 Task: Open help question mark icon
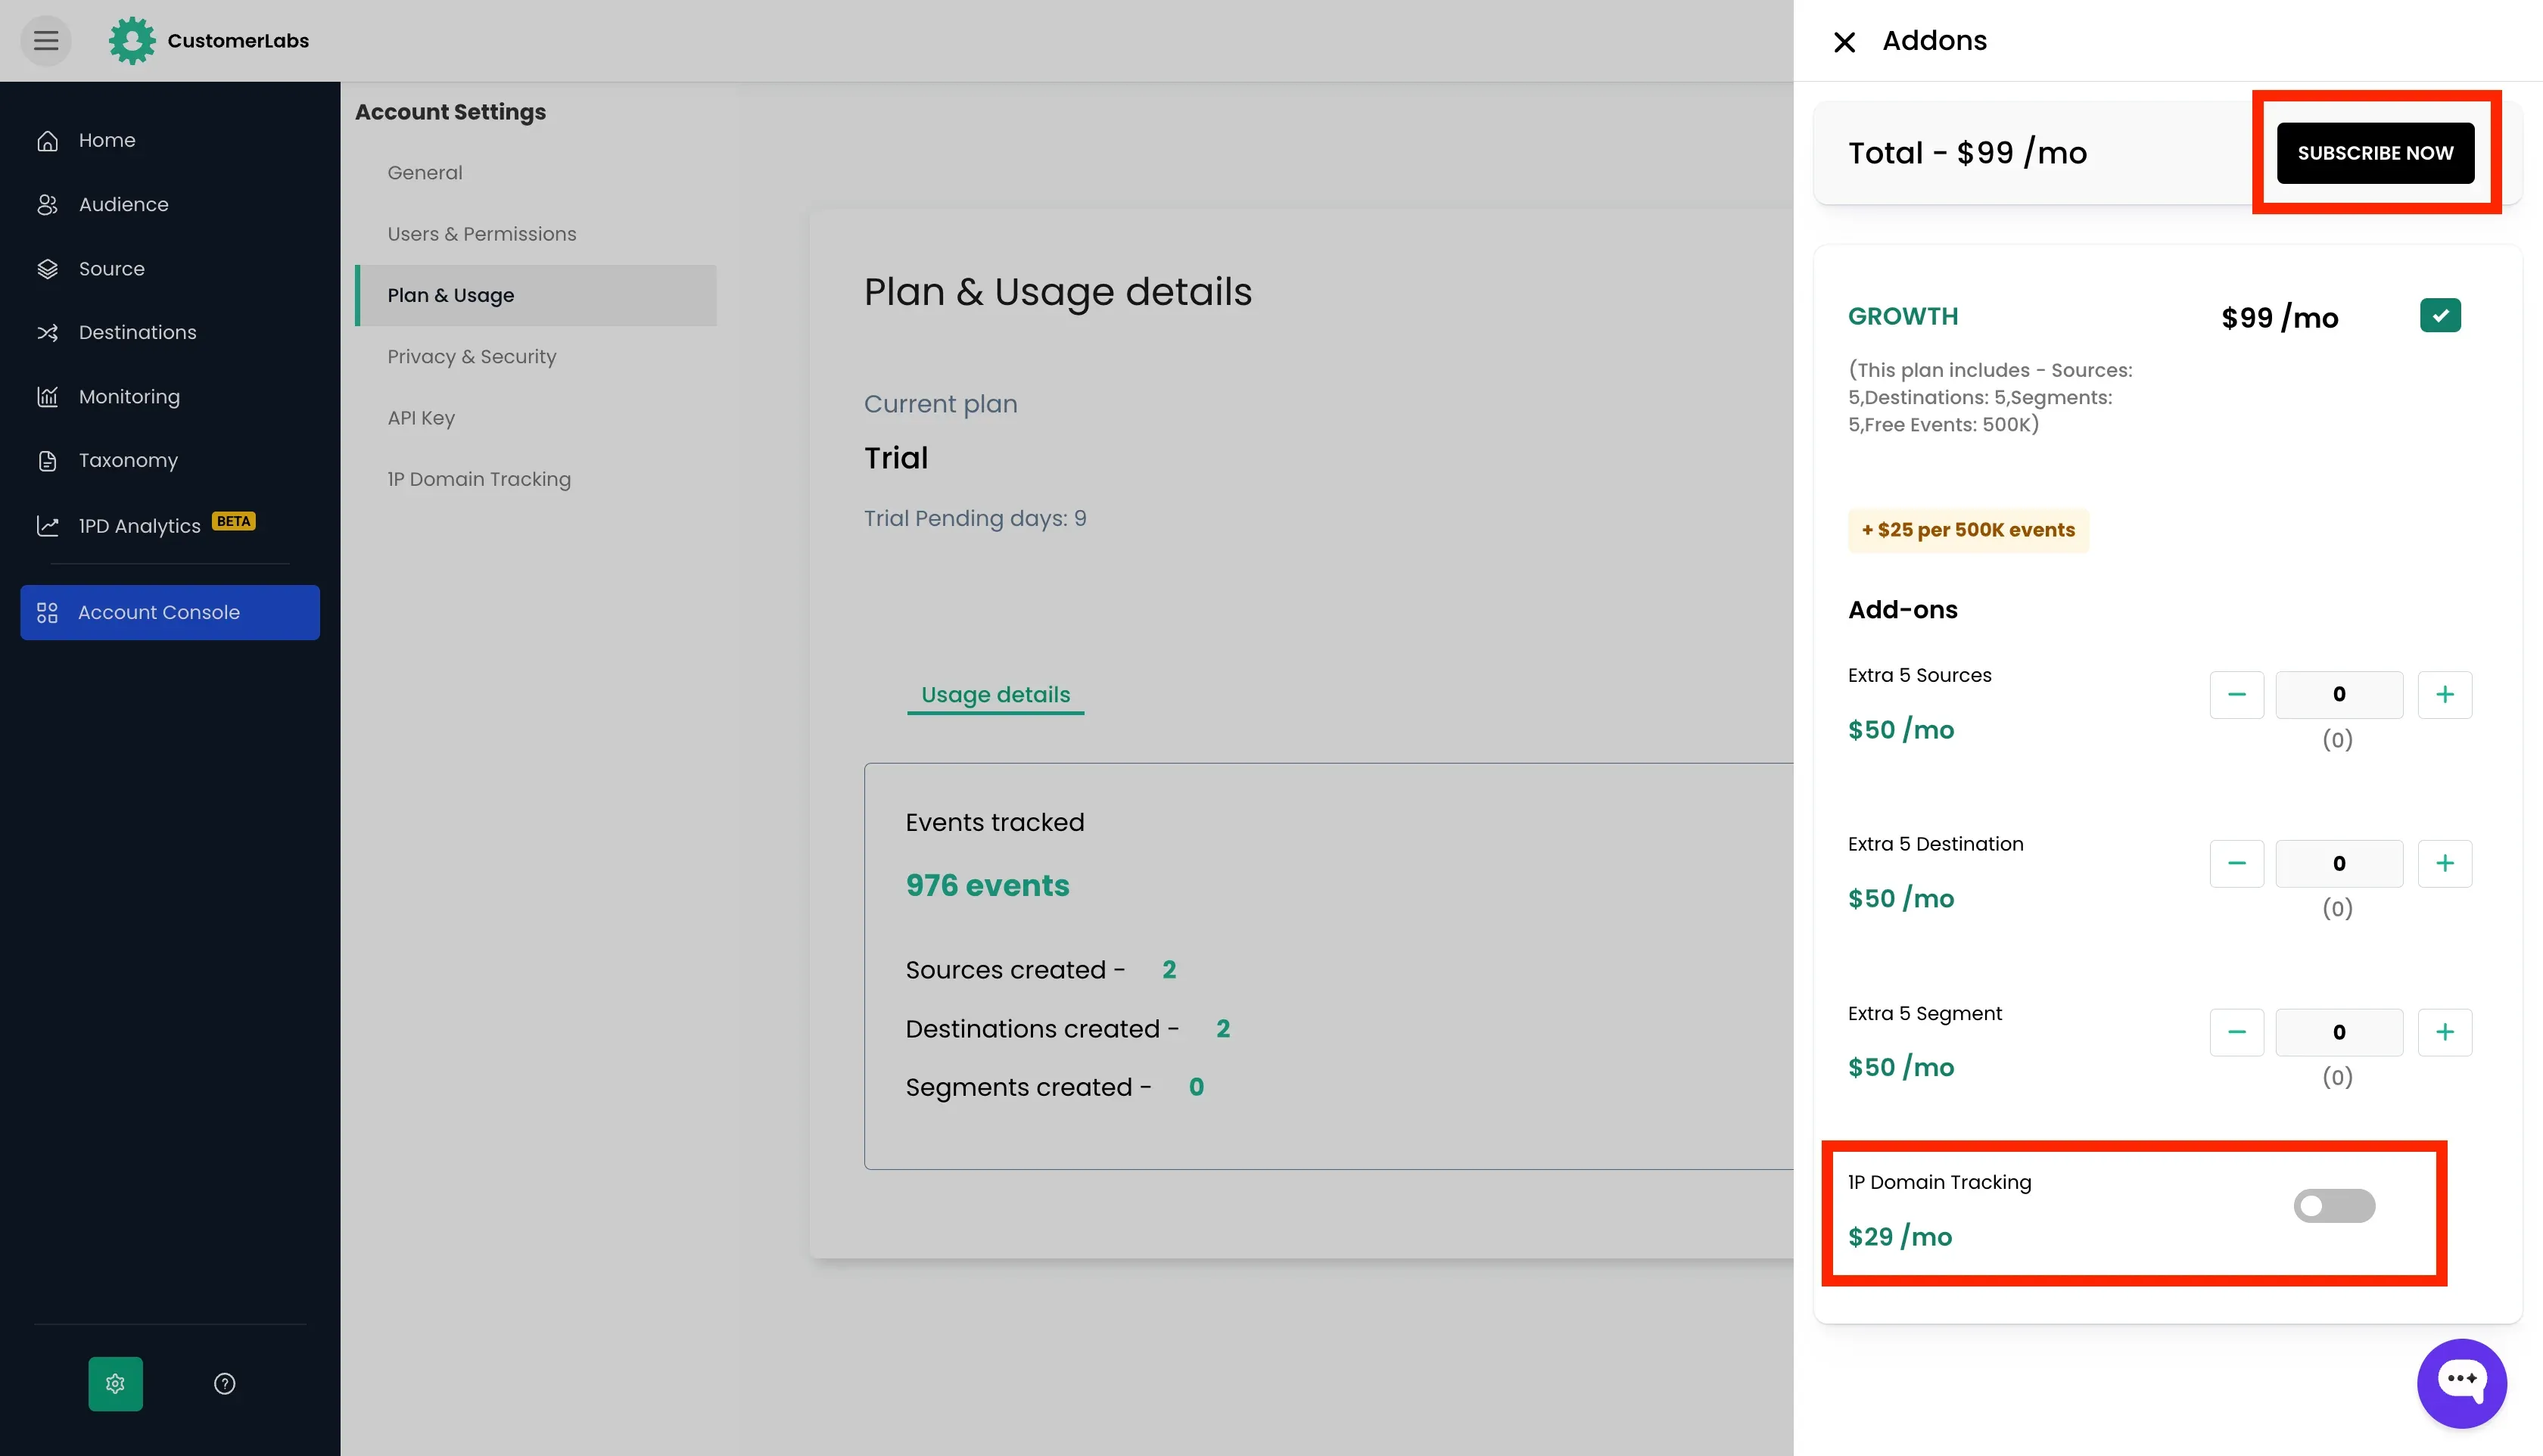225,1384
